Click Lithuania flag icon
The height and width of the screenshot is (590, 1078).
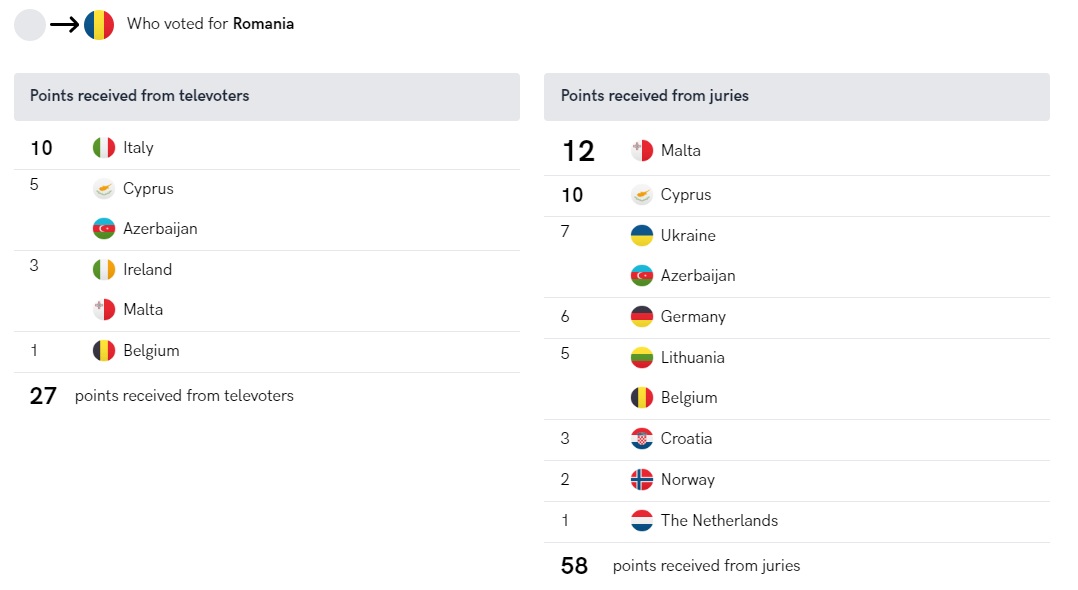pos(642,358)
